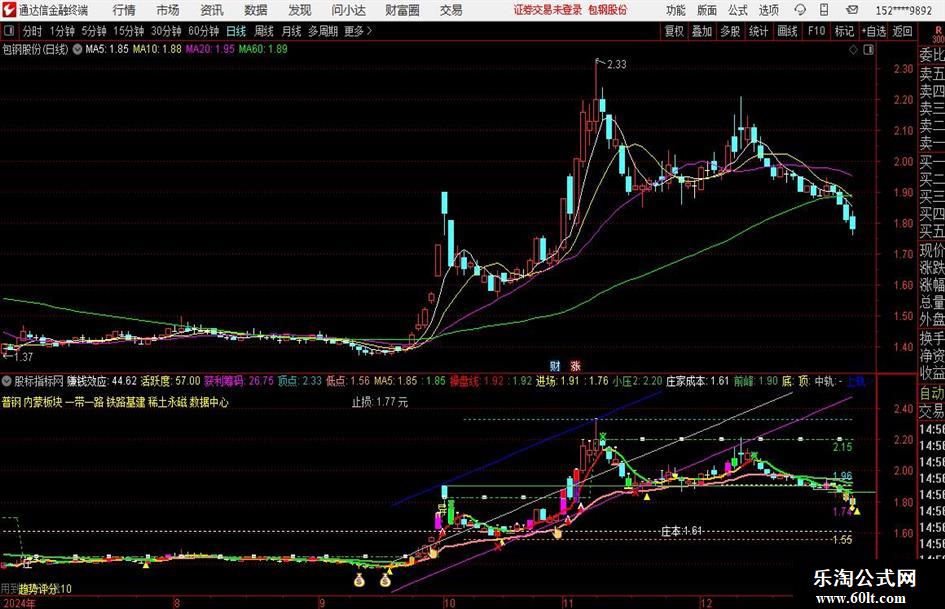Open the mail envelope icon
Viewport: 945px width, 609px height.
pos(852,10)
